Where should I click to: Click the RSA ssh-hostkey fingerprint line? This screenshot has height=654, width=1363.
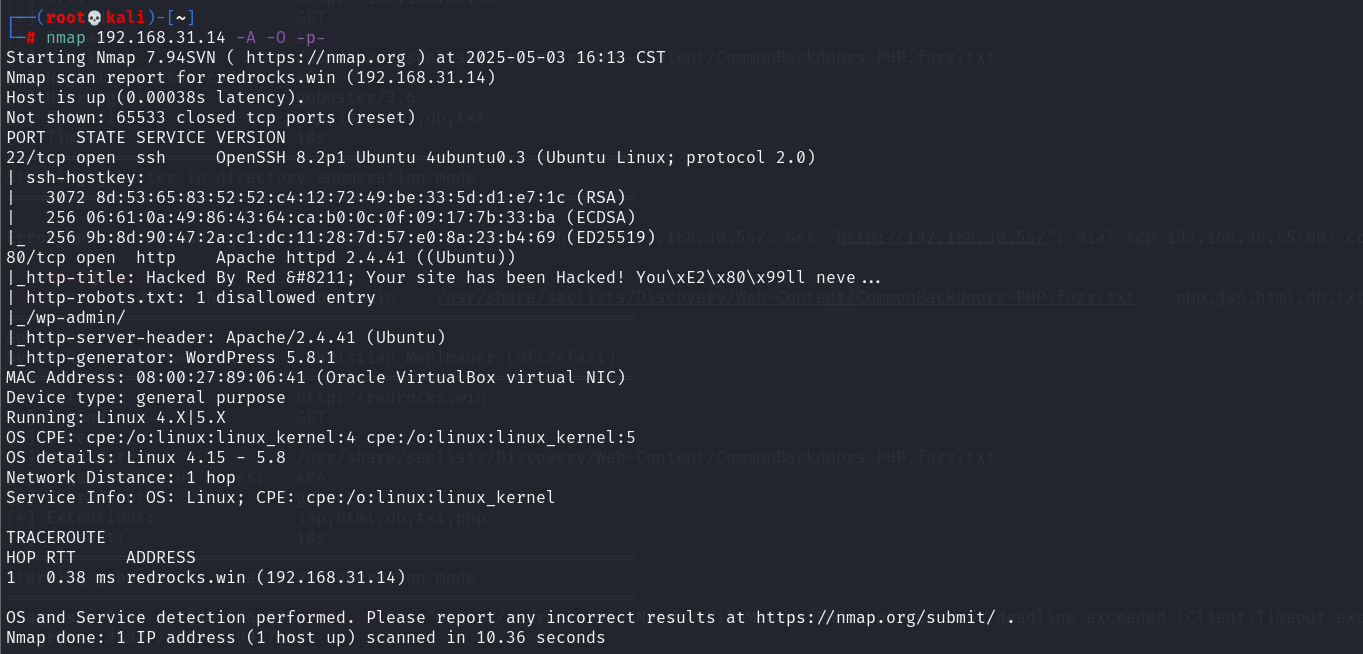coord(320,197)
